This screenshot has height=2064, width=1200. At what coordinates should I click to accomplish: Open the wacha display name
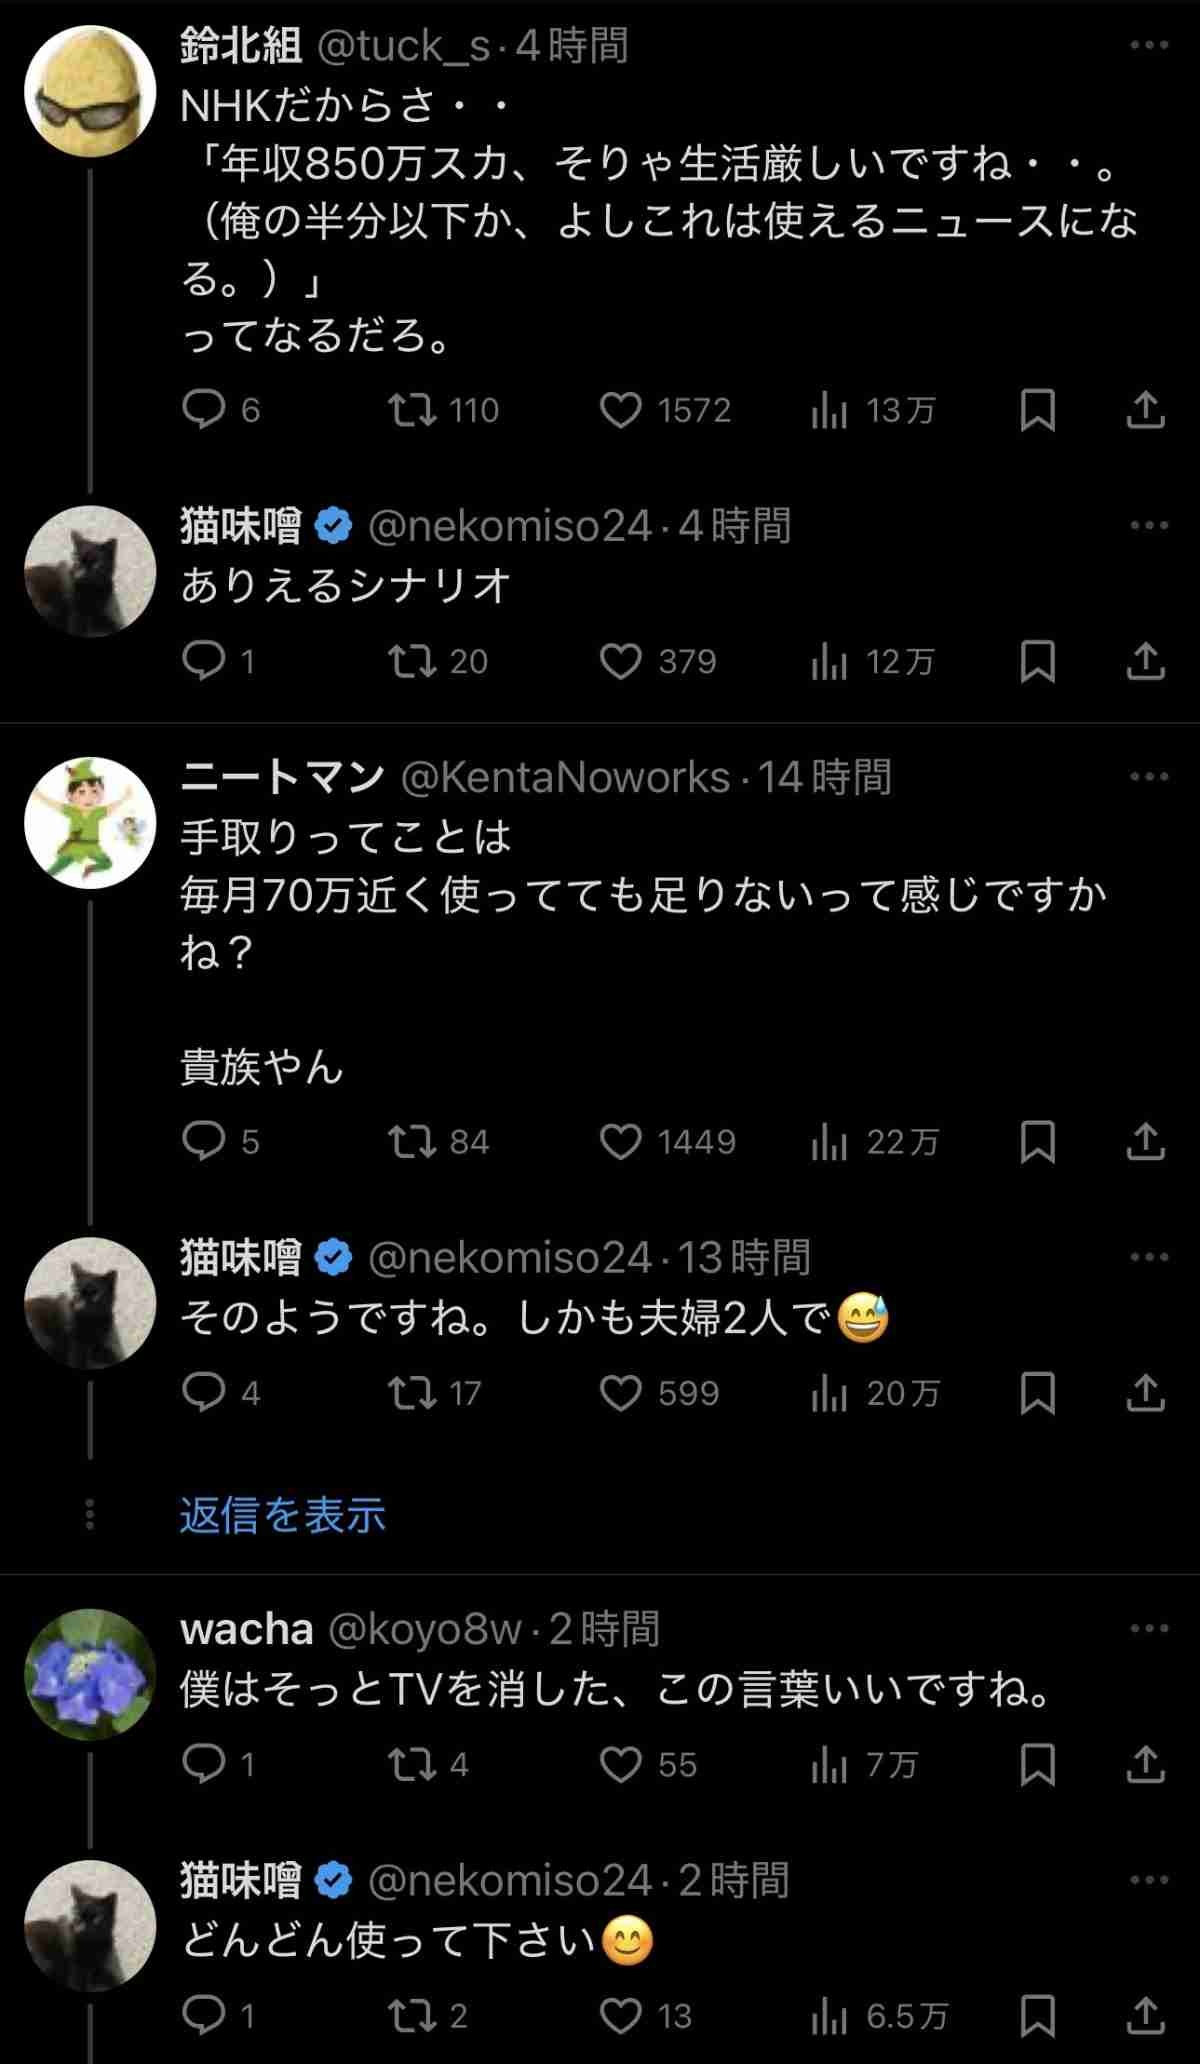pos(247,1630)
